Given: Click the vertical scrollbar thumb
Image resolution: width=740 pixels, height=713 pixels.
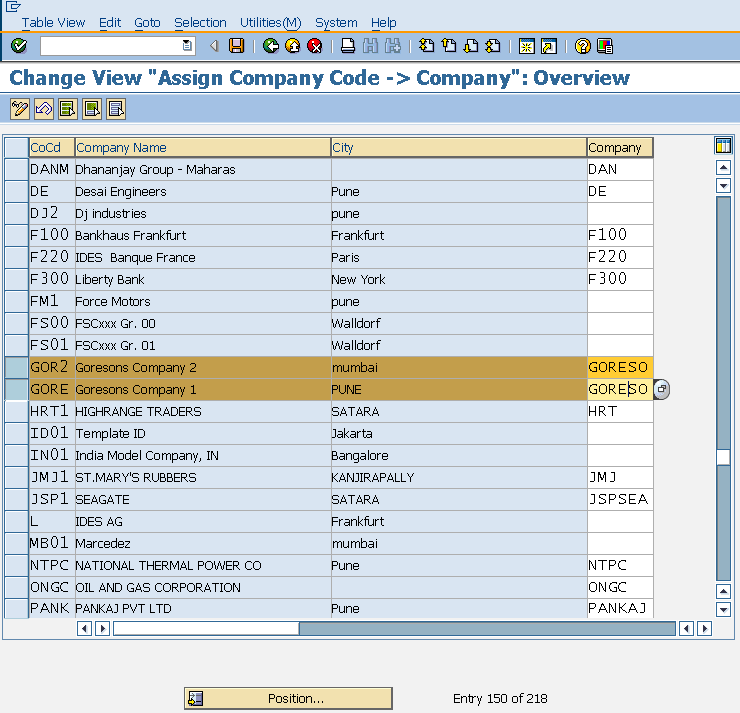Looking at the screenshot, I should (x=723, y=457).
